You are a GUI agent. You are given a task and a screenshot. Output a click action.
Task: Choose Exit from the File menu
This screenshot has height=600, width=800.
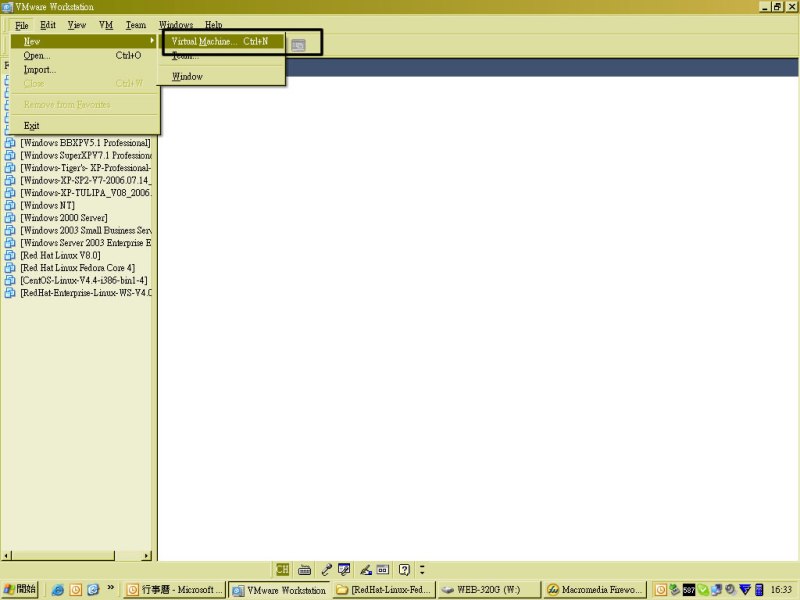tap(83, 126)
